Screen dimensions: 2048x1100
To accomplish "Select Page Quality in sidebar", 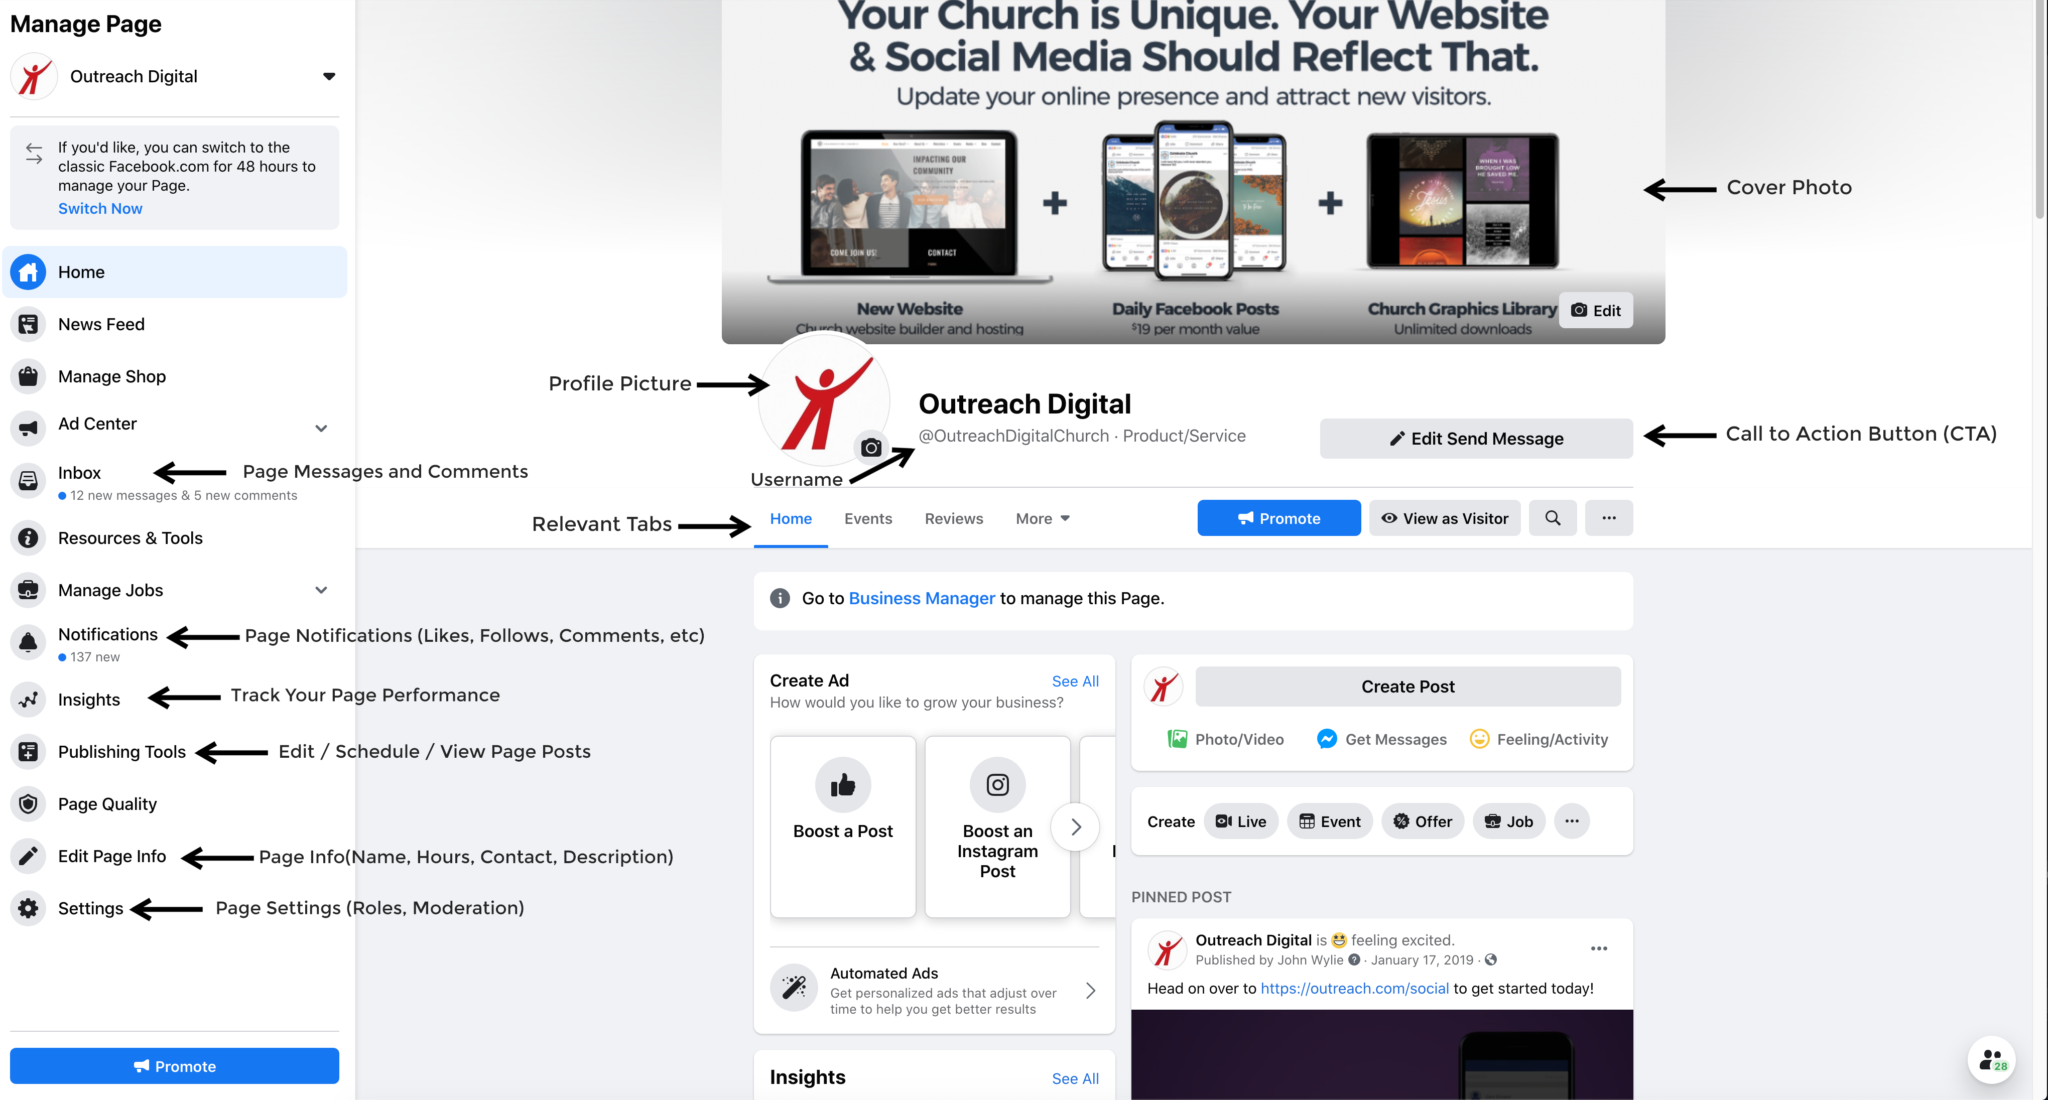I will 175,804.
